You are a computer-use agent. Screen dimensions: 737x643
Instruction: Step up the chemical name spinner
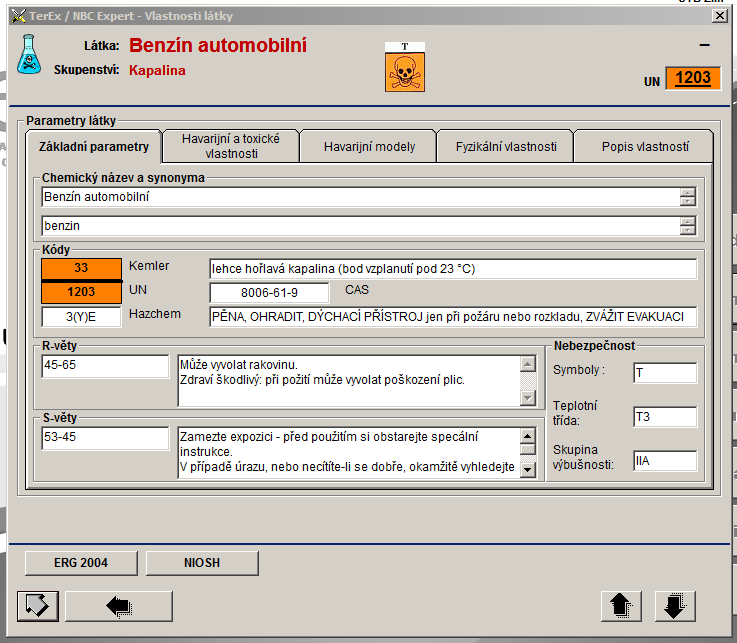[688, 193]
